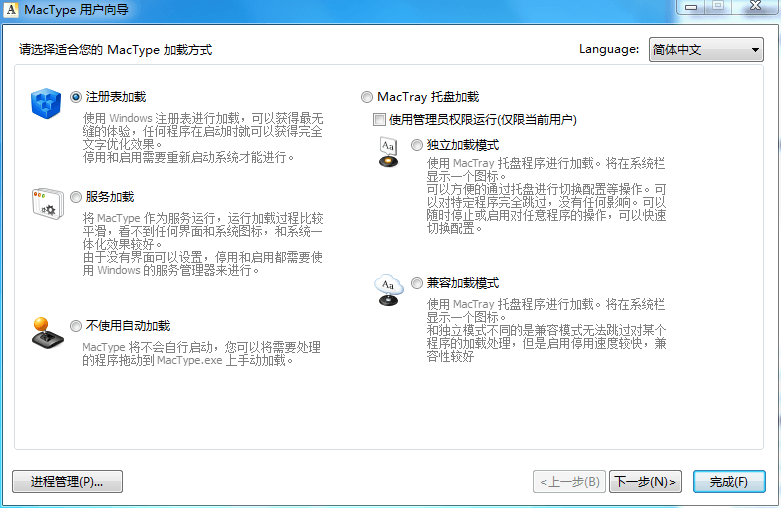
Task: Click the 不使用自动加载 description text
Action: click(x=202, y=354)
